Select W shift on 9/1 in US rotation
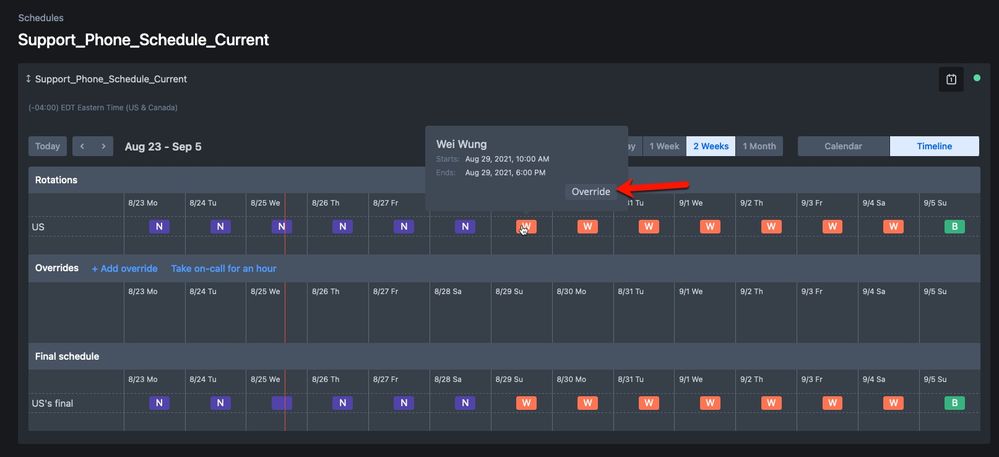 click(710, 226)
